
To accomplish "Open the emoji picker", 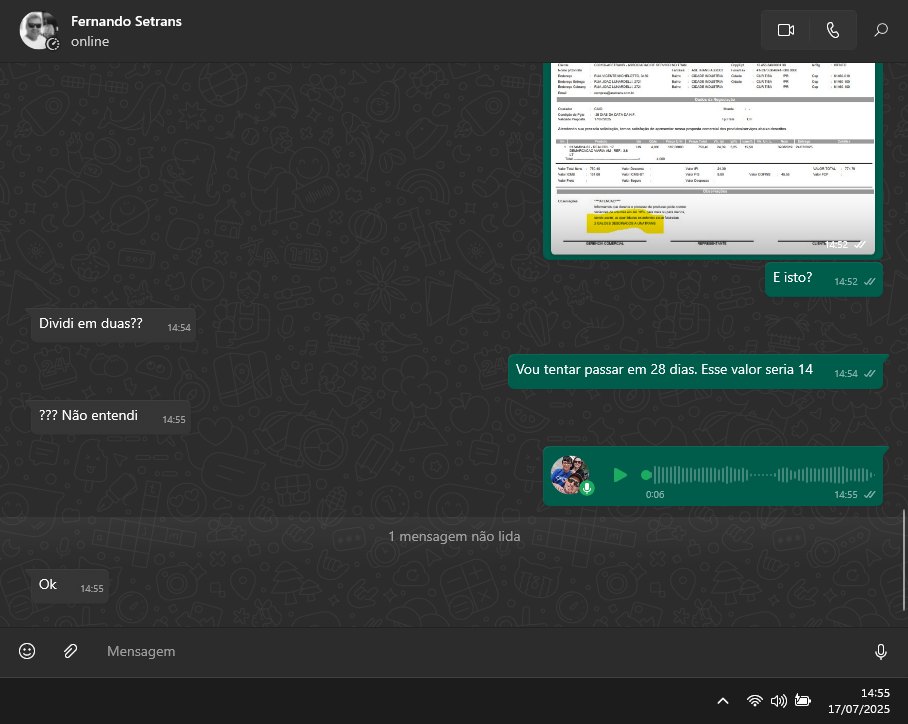I will [27, 651].
